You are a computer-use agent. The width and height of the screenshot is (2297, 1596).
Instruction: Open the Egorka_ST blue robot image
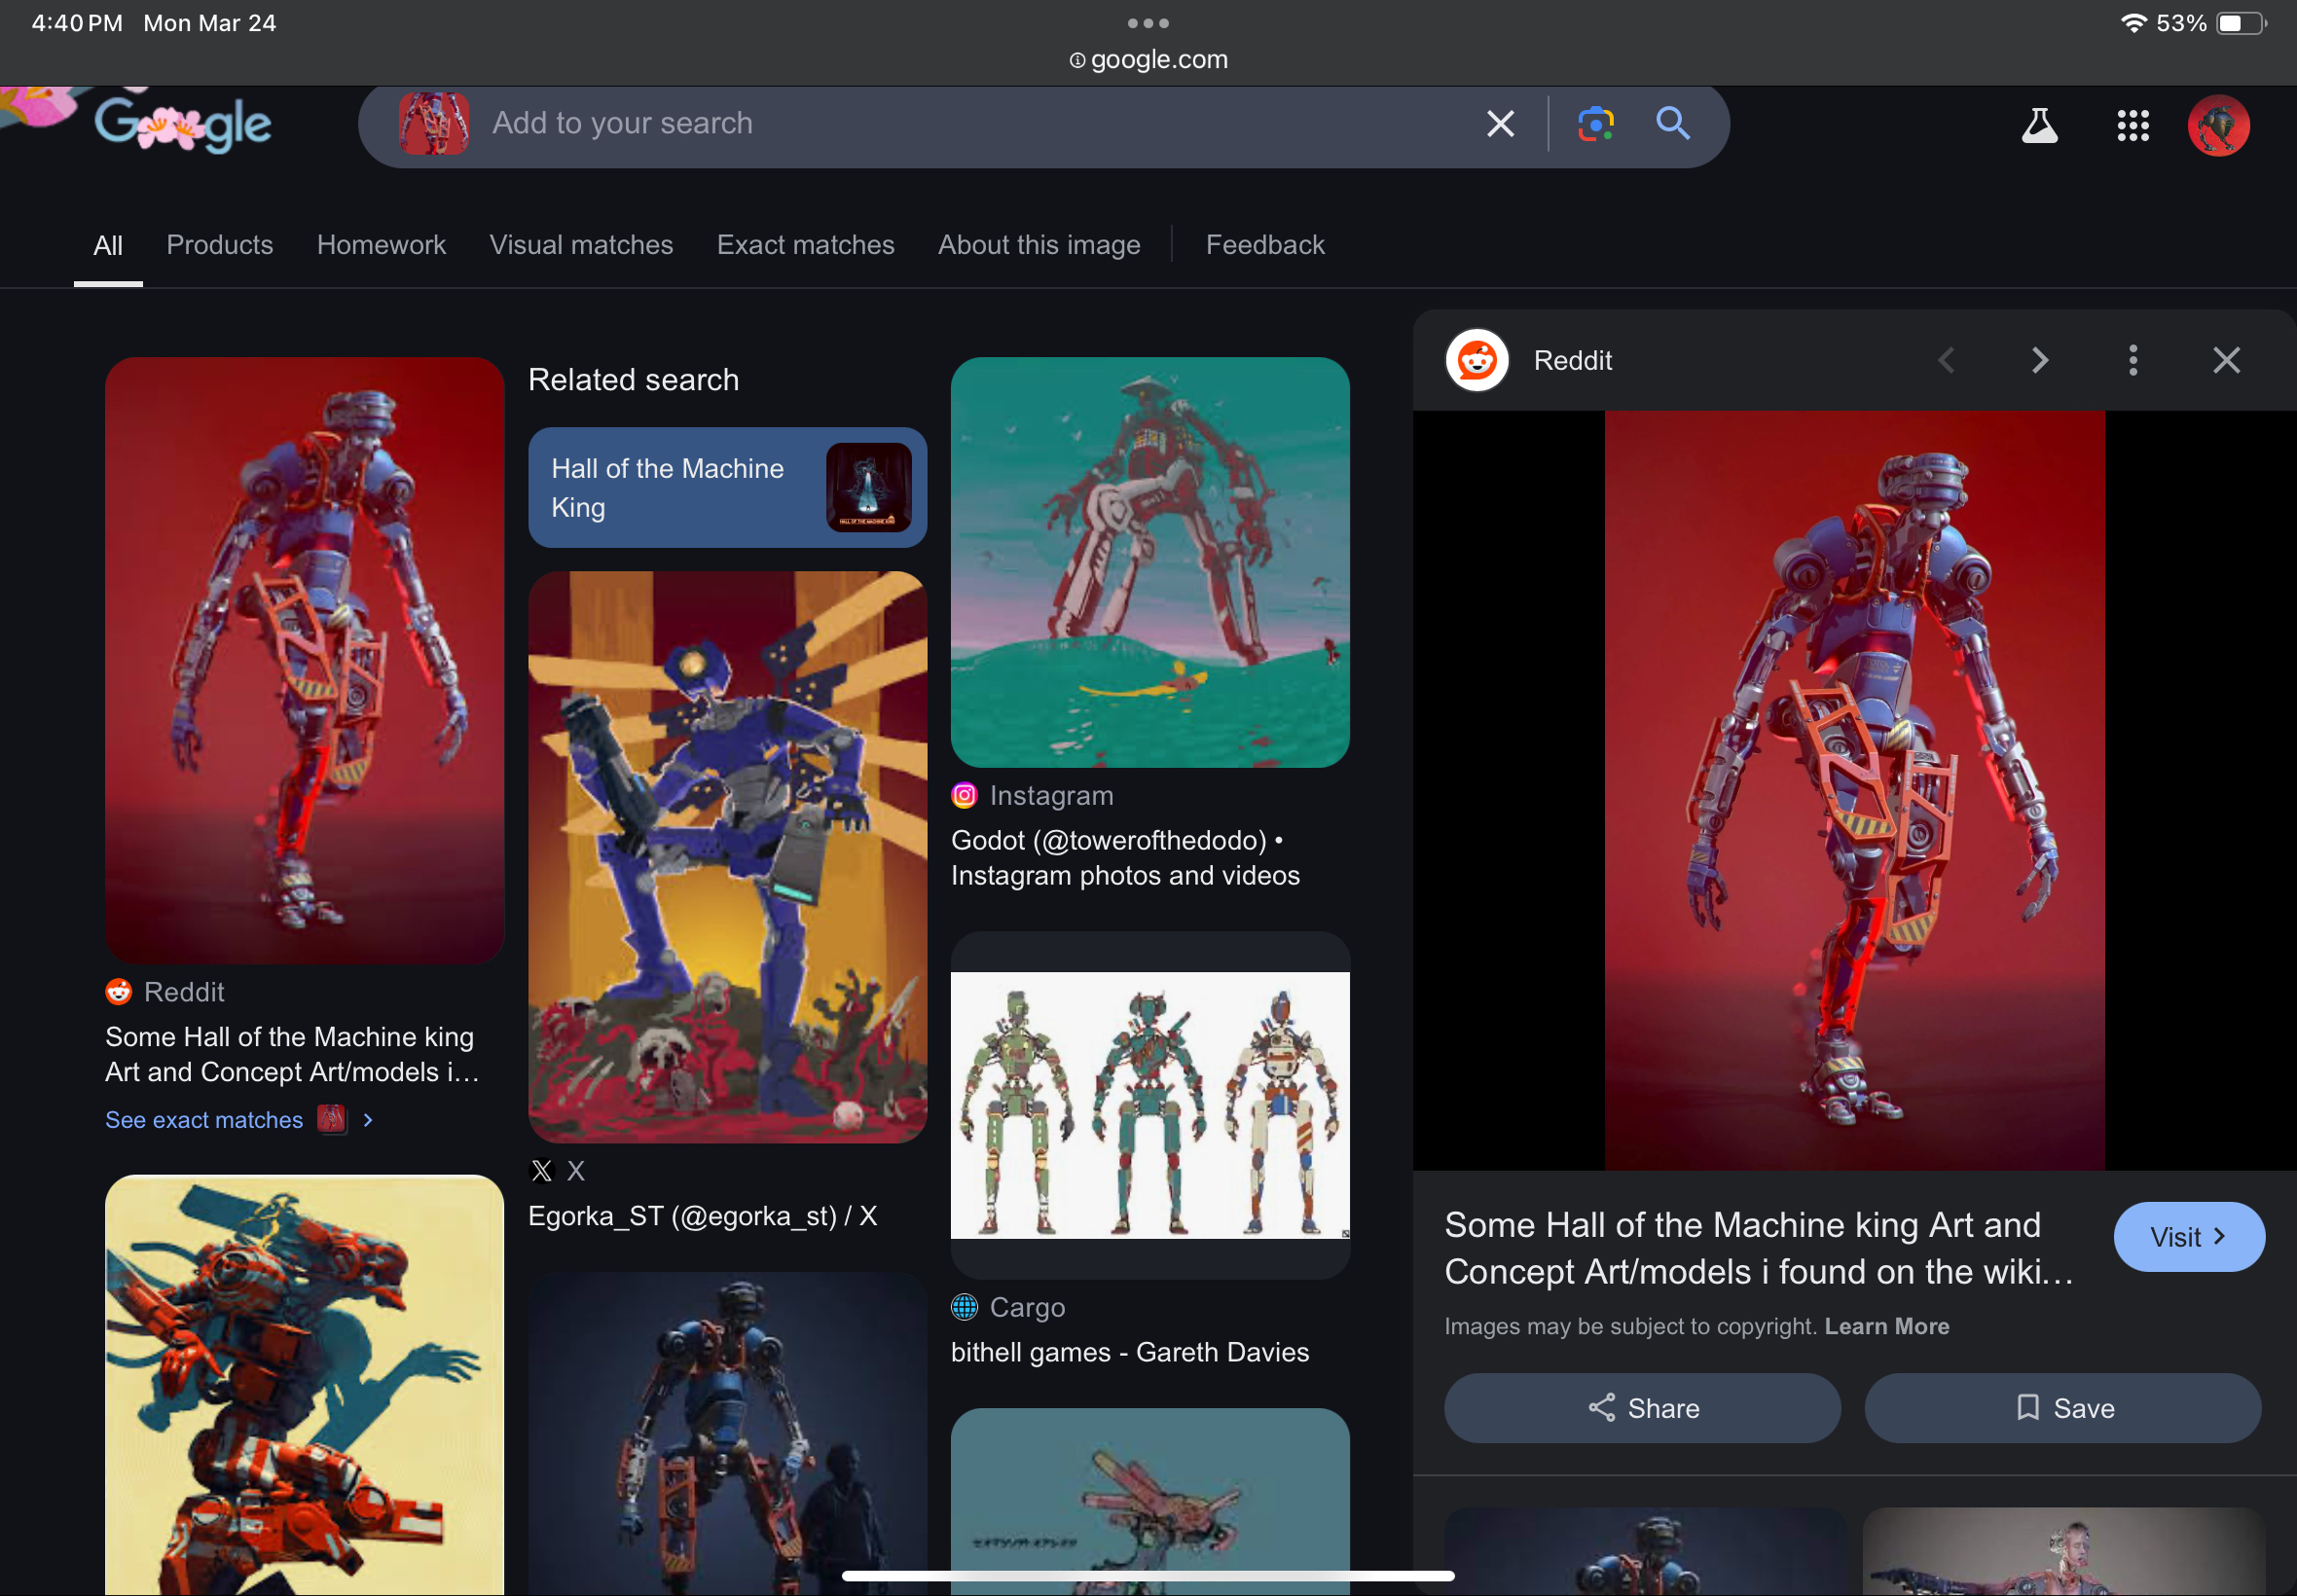(727, 857)
